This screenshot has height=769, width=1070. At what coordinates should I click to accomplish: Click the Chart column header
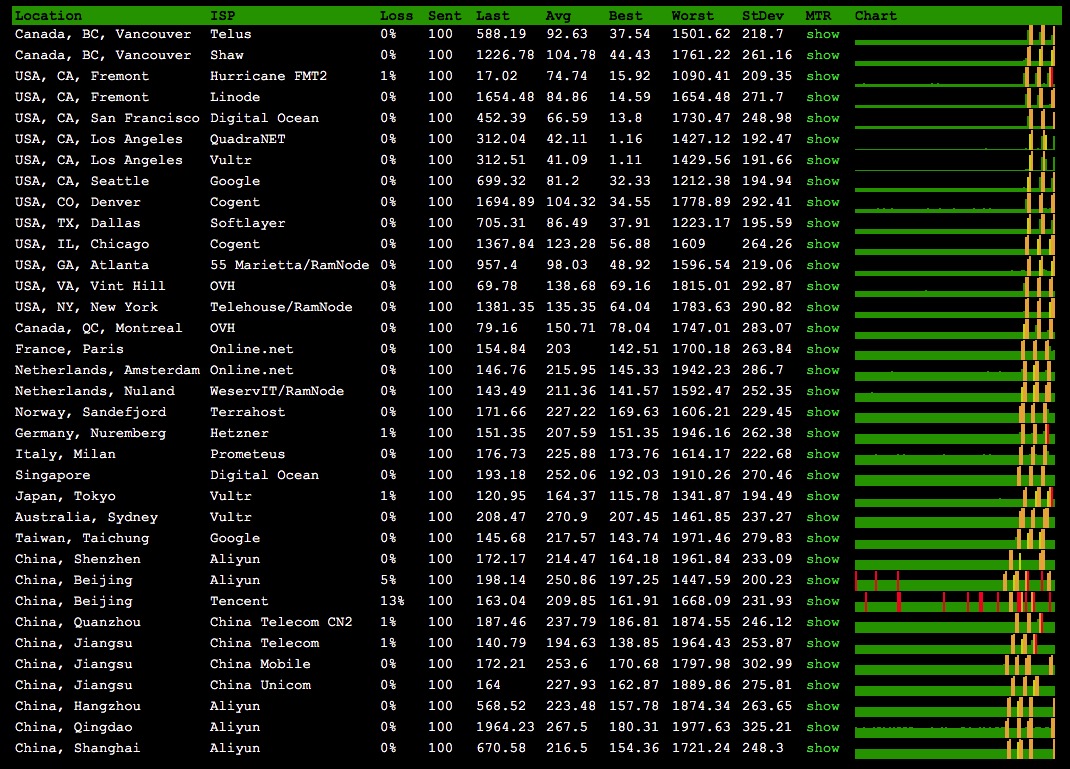[876, 15]
